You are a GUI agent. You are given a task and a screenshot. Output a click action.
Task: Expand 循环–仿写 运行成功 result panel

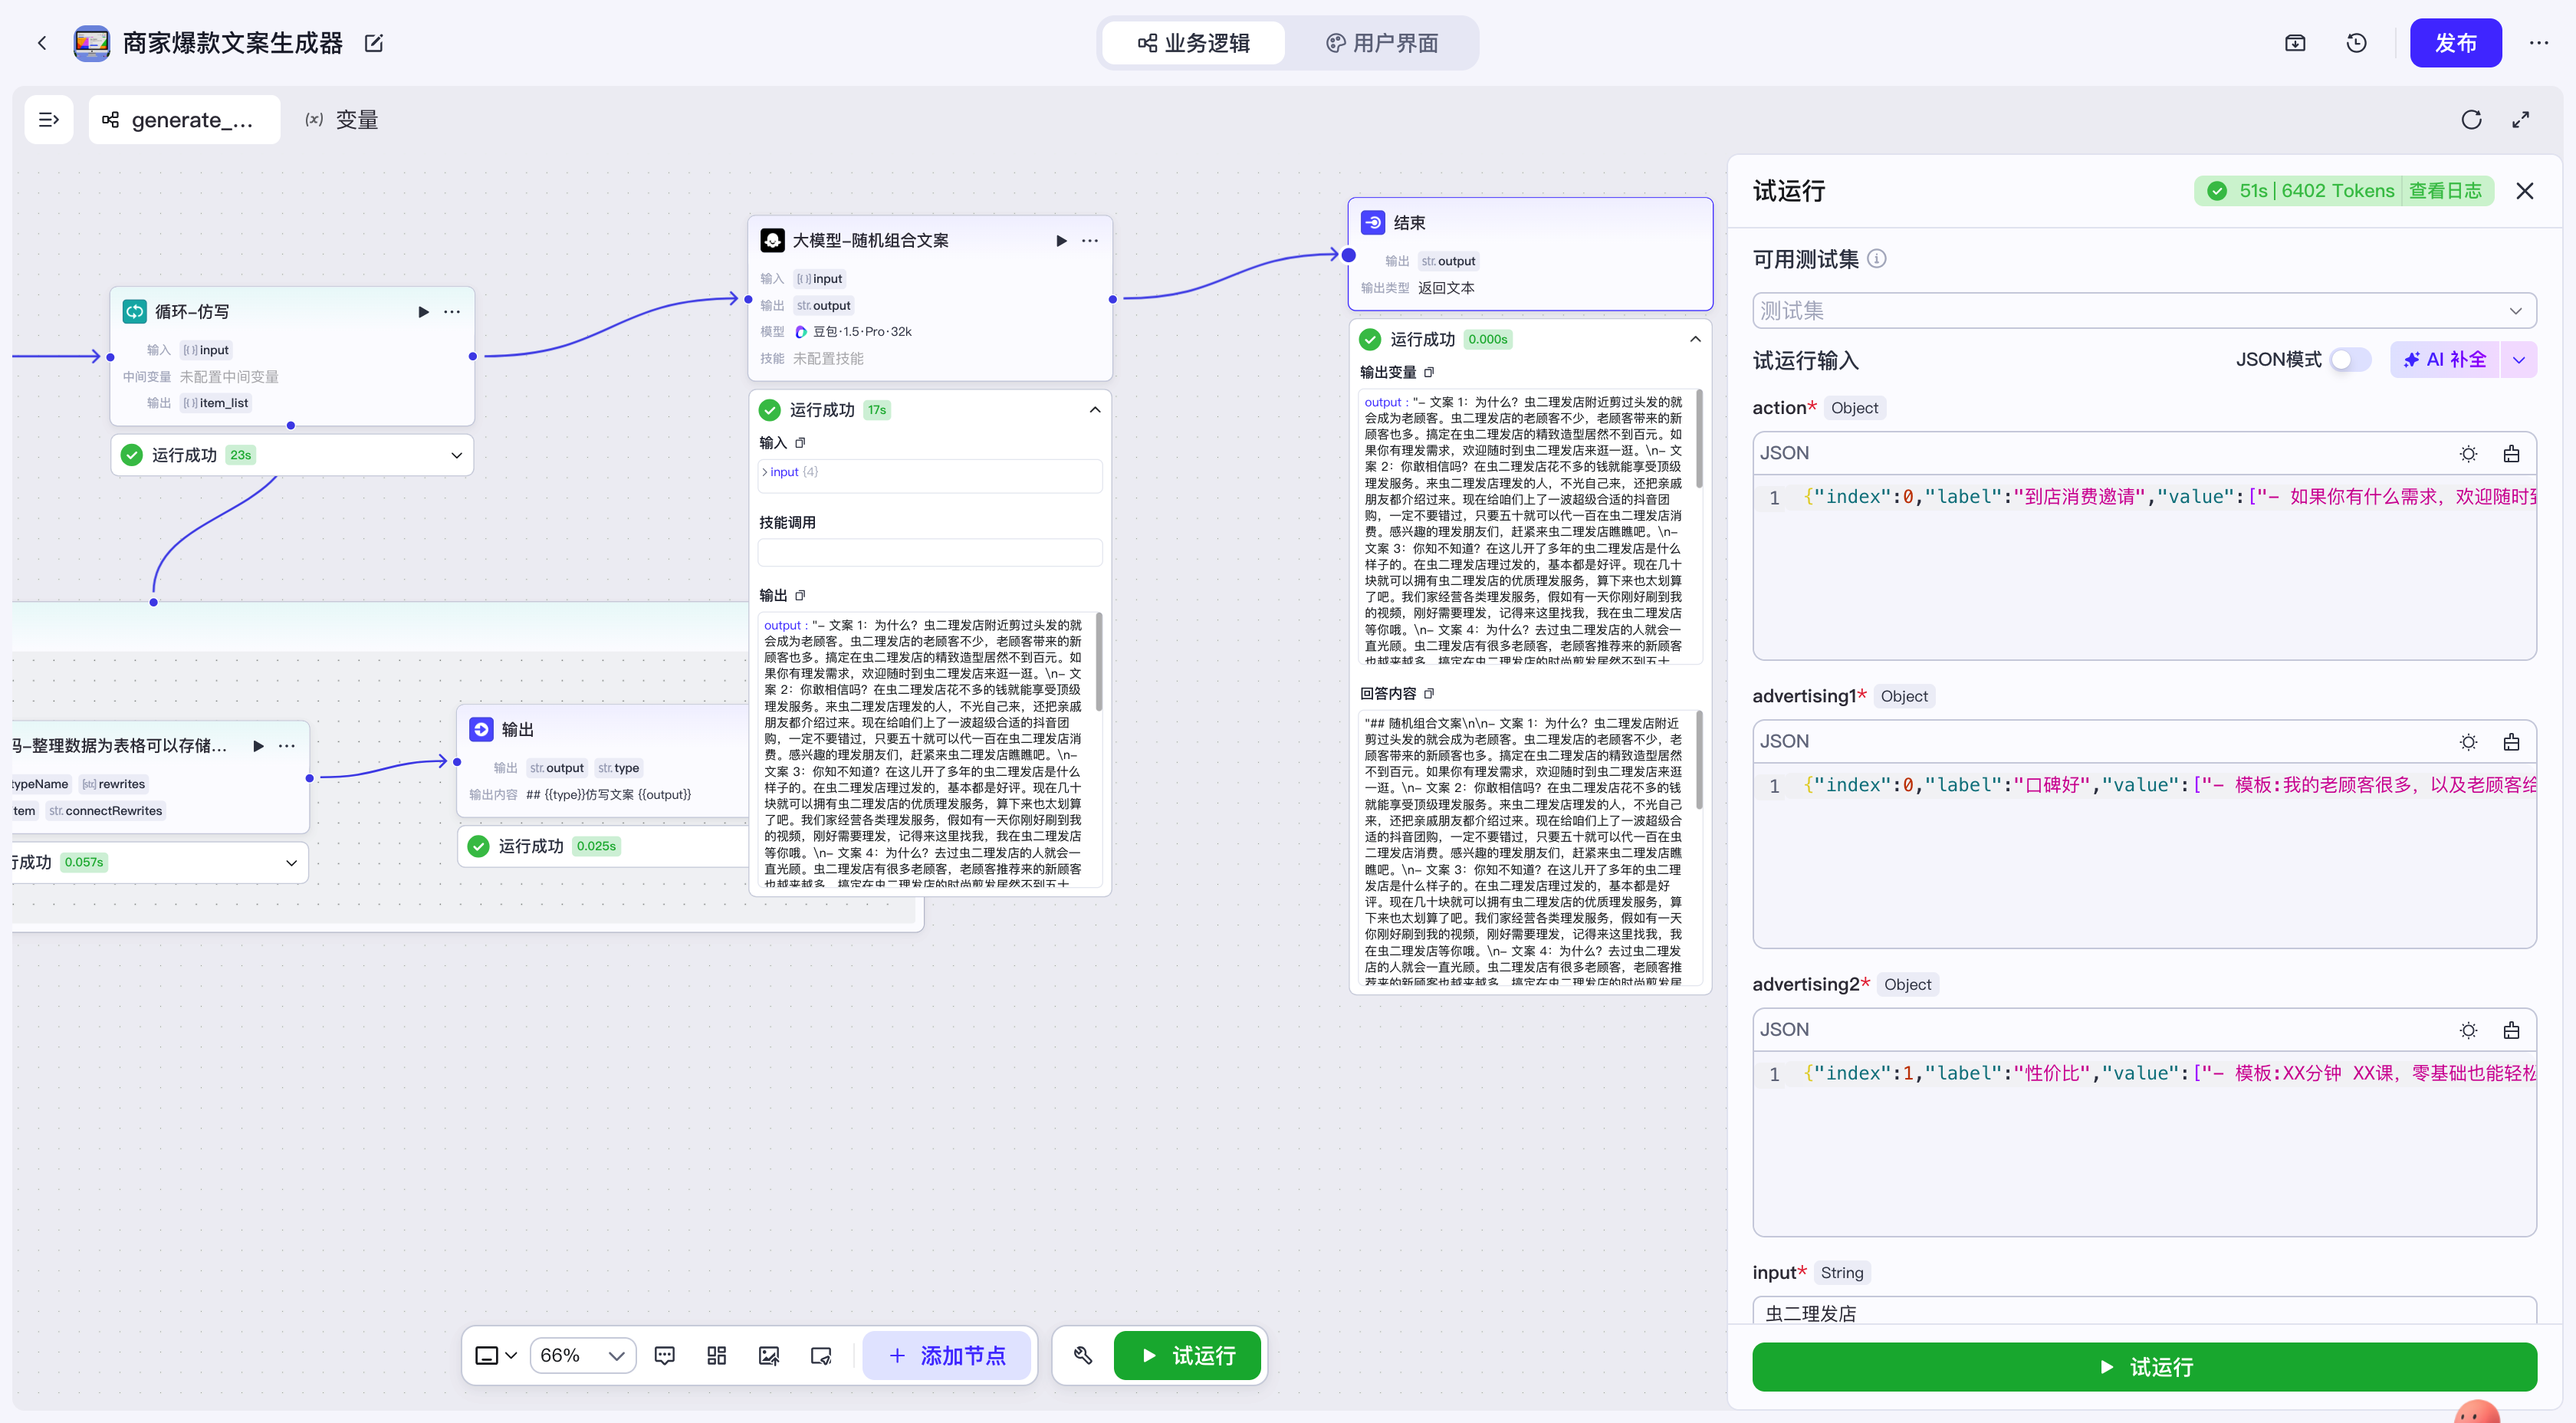pyautogui.click(x=456, y=456)
